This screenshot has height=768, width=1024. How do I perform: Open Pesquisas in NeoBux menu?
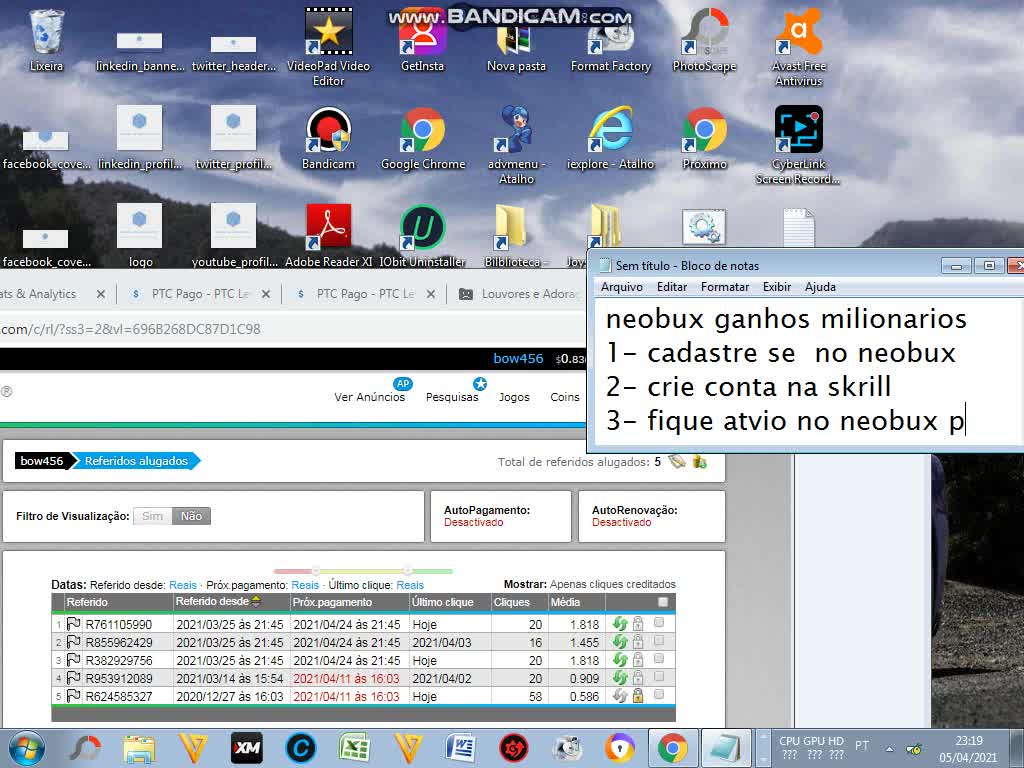tap(452, 397)
